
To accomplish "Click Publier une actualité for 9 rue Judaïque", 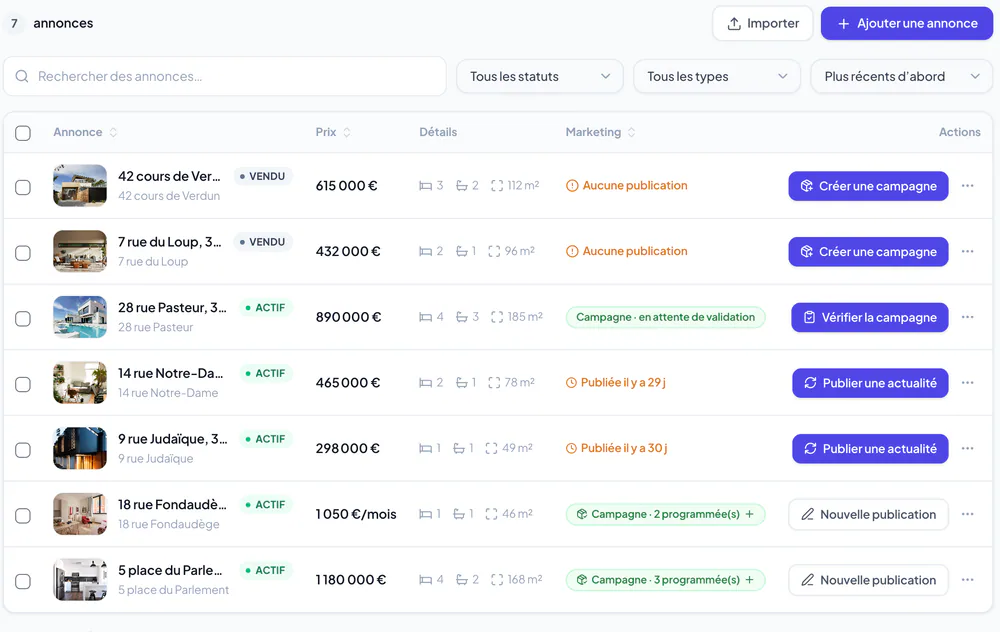I will [x=871, y=449].
